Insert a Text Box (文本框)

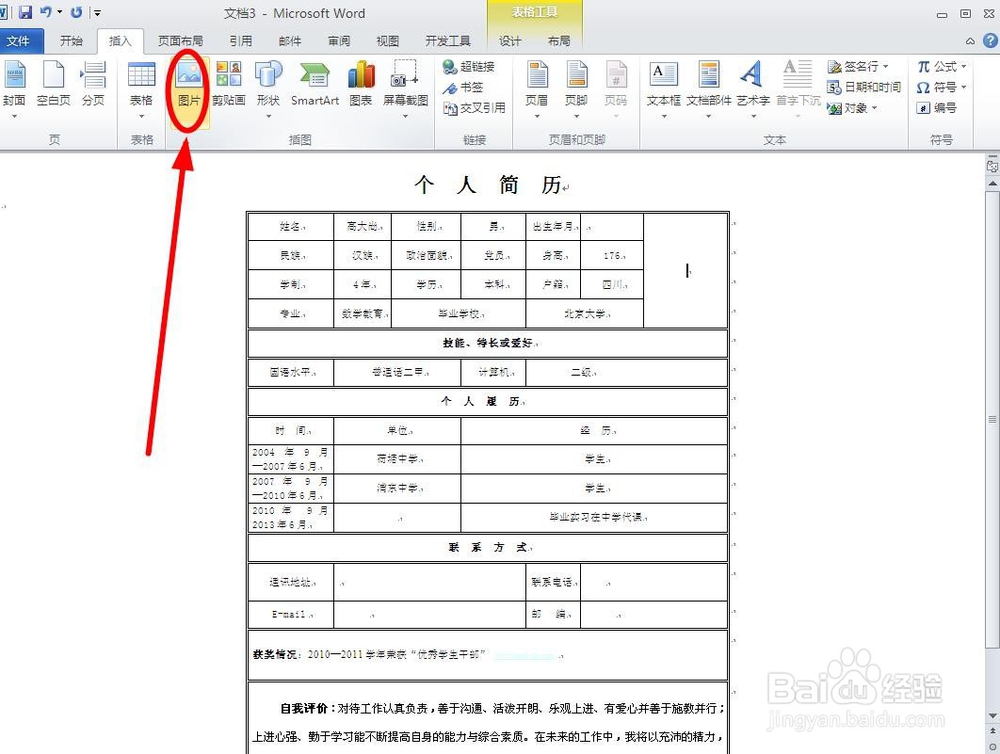point(665,86)
